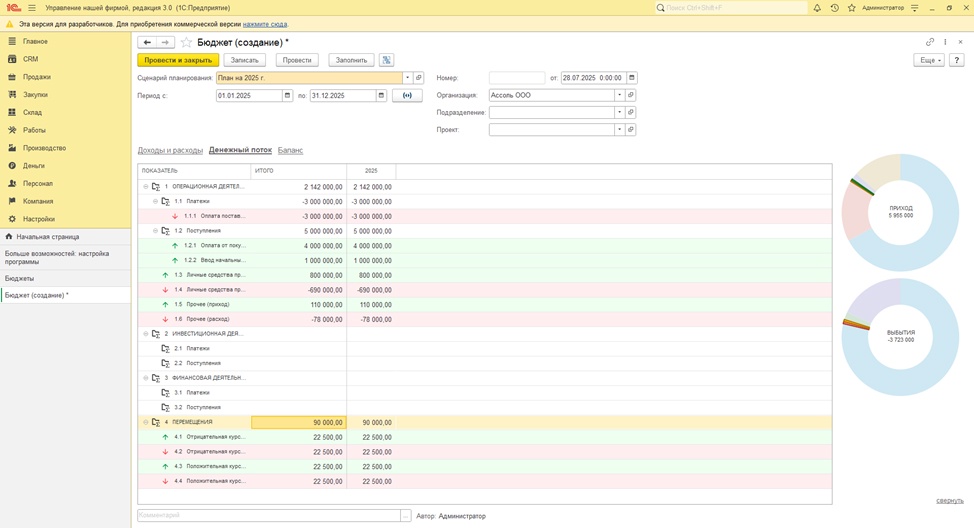Click the period selection button

[x=407, y=96]
